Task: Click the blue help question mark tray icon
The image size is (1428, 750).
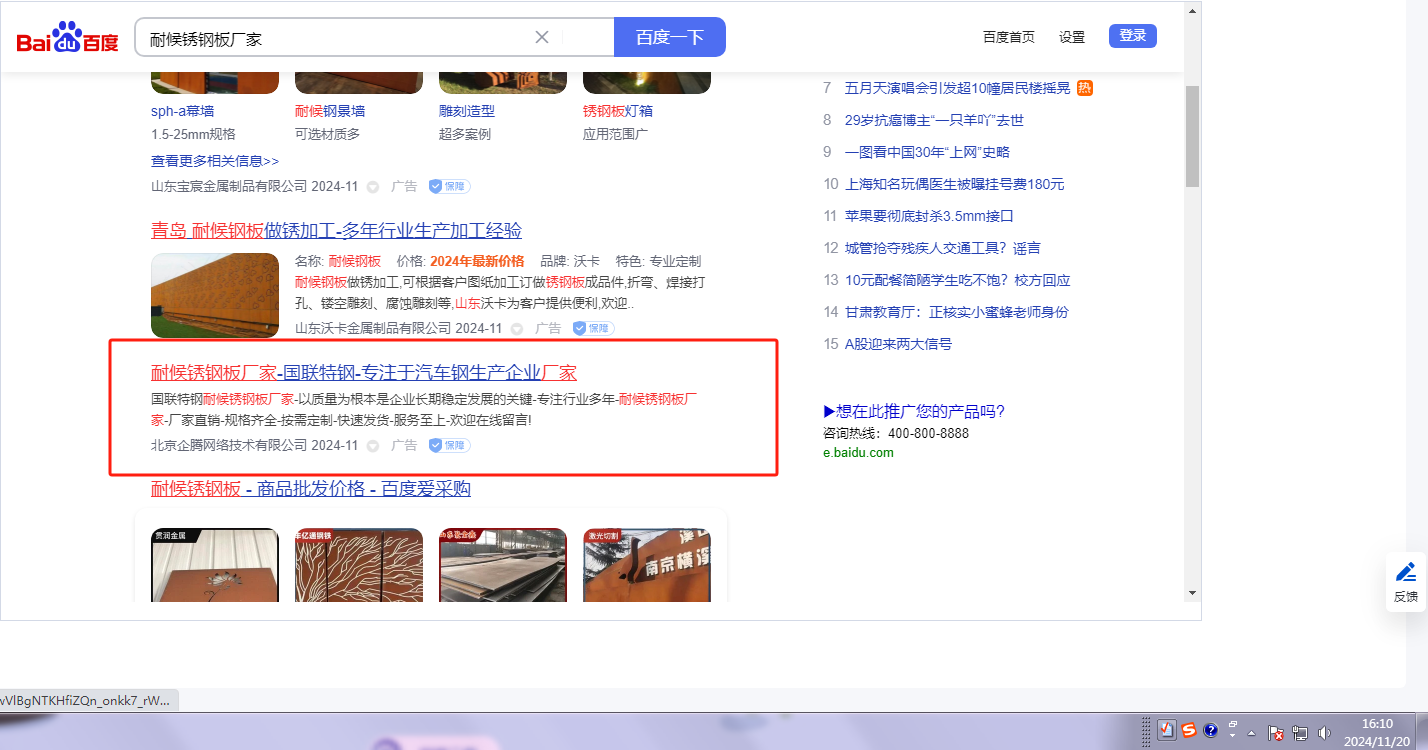Action: tap(1210, 730)
